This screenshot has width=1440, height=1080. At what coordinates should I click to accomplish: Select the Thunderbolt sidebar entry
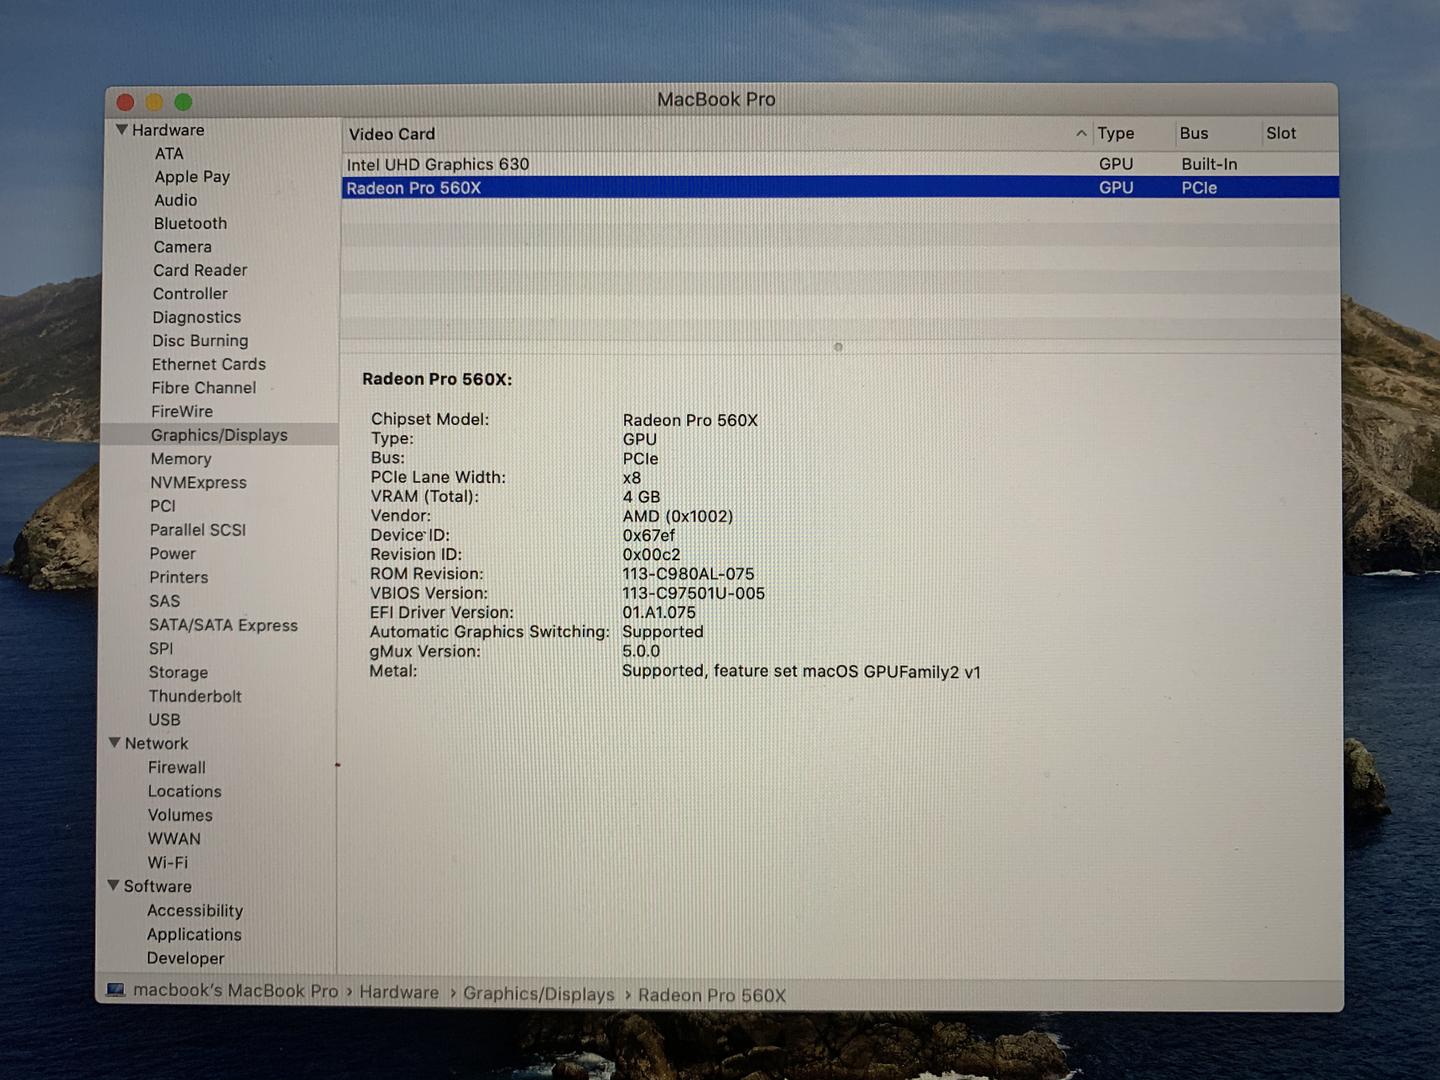pyautogui.click(x=195, y=696)
